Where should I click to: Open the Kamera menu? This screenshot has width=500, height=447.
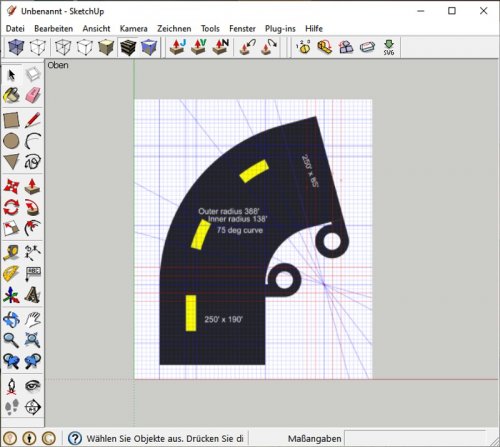[x=133, y=29]
